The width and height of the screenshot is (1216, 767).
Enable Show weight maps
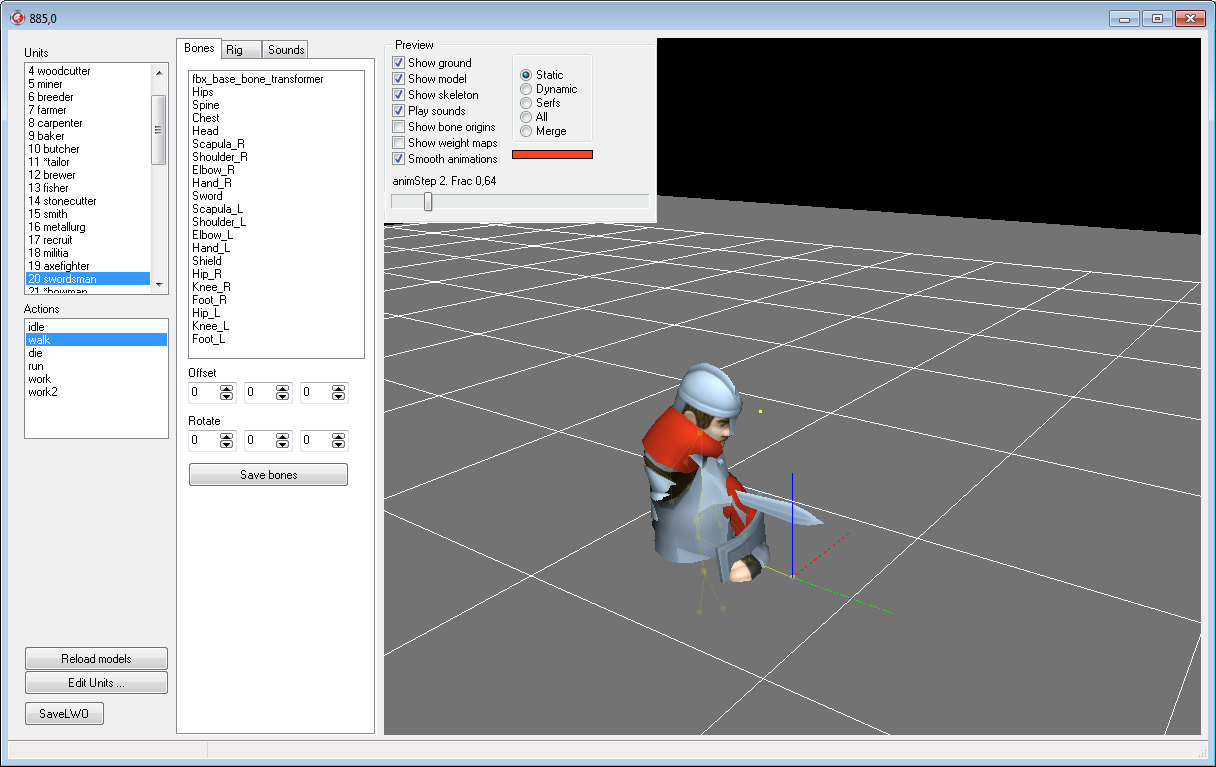(399, 143)
